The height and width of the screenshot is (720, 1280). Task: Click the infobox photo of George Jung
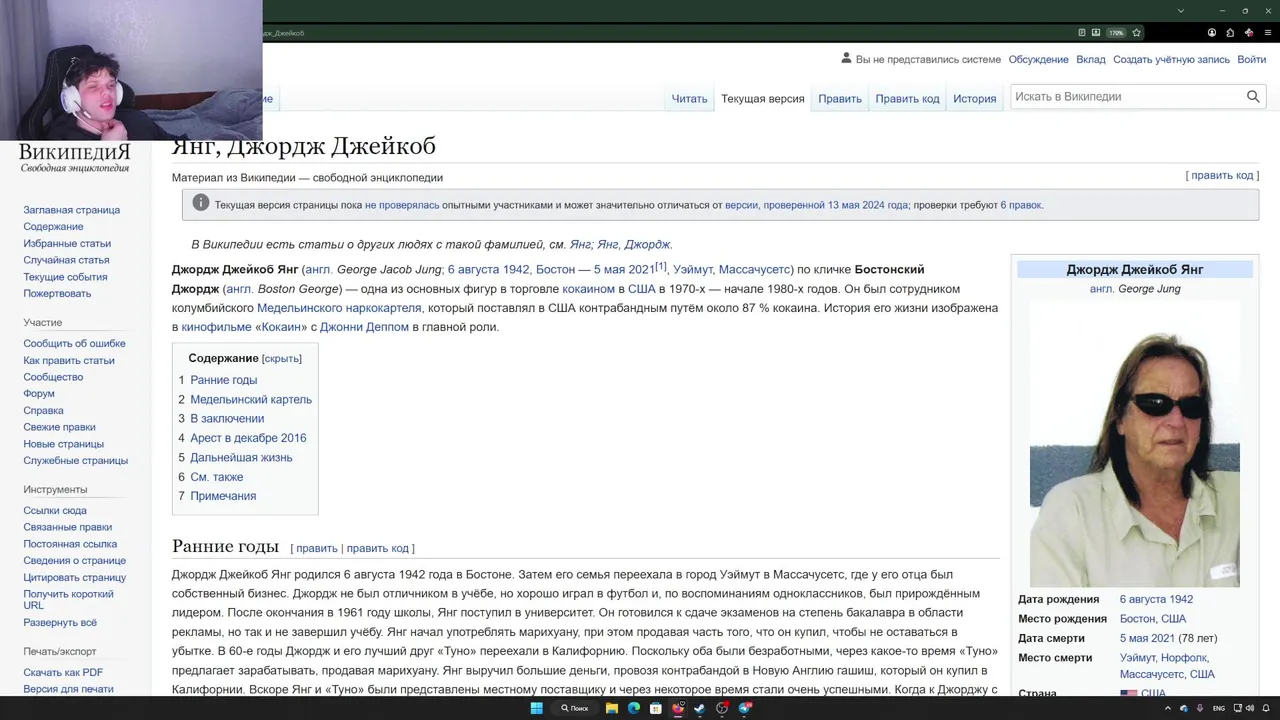point(1135,444)
